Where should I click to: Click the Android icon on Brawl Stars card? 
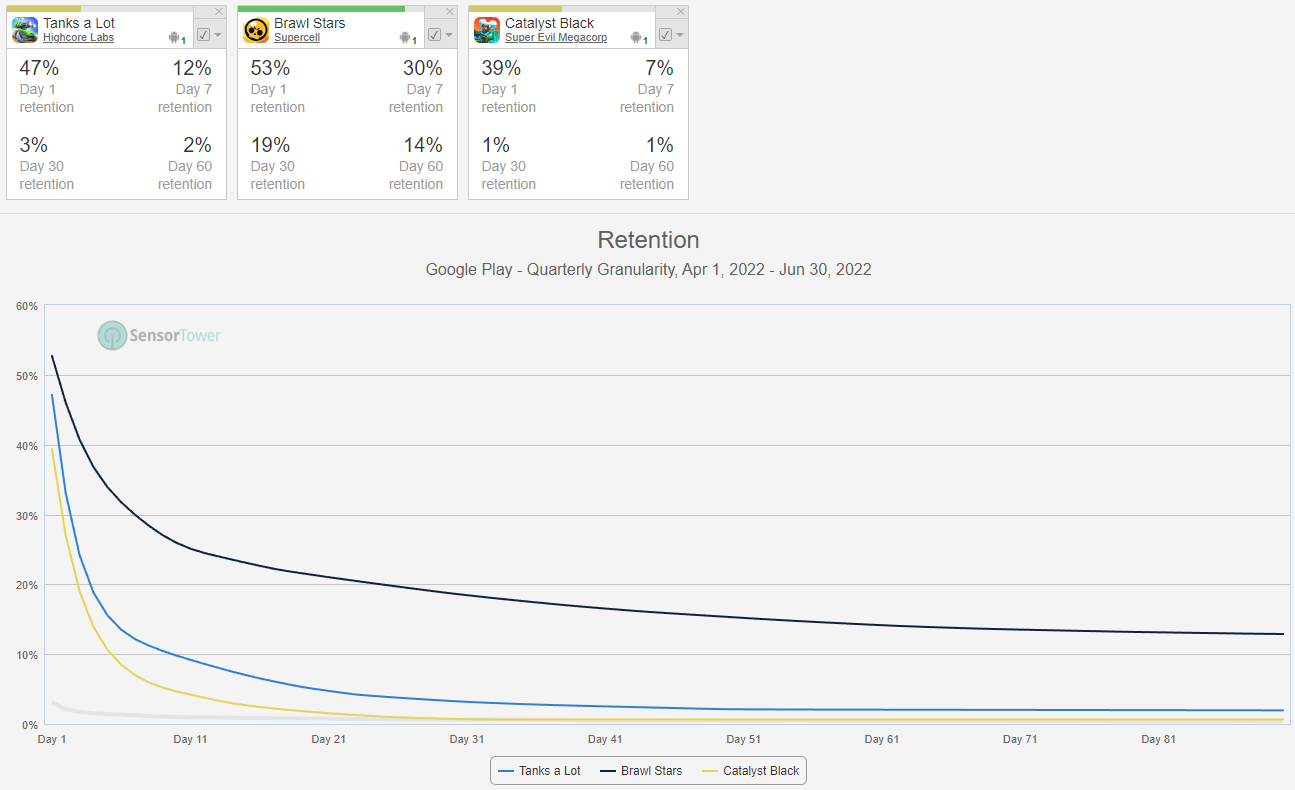tap(406, 37)
